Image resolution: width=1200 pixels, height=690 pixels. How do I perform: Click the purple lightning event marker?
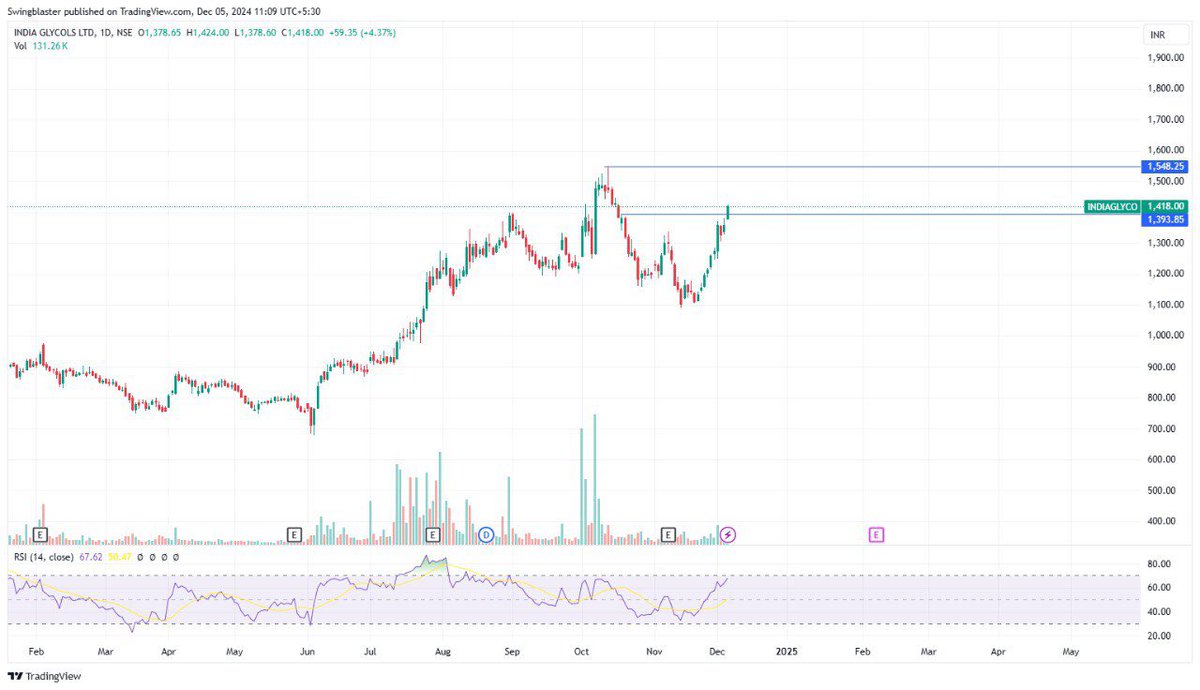729,535
